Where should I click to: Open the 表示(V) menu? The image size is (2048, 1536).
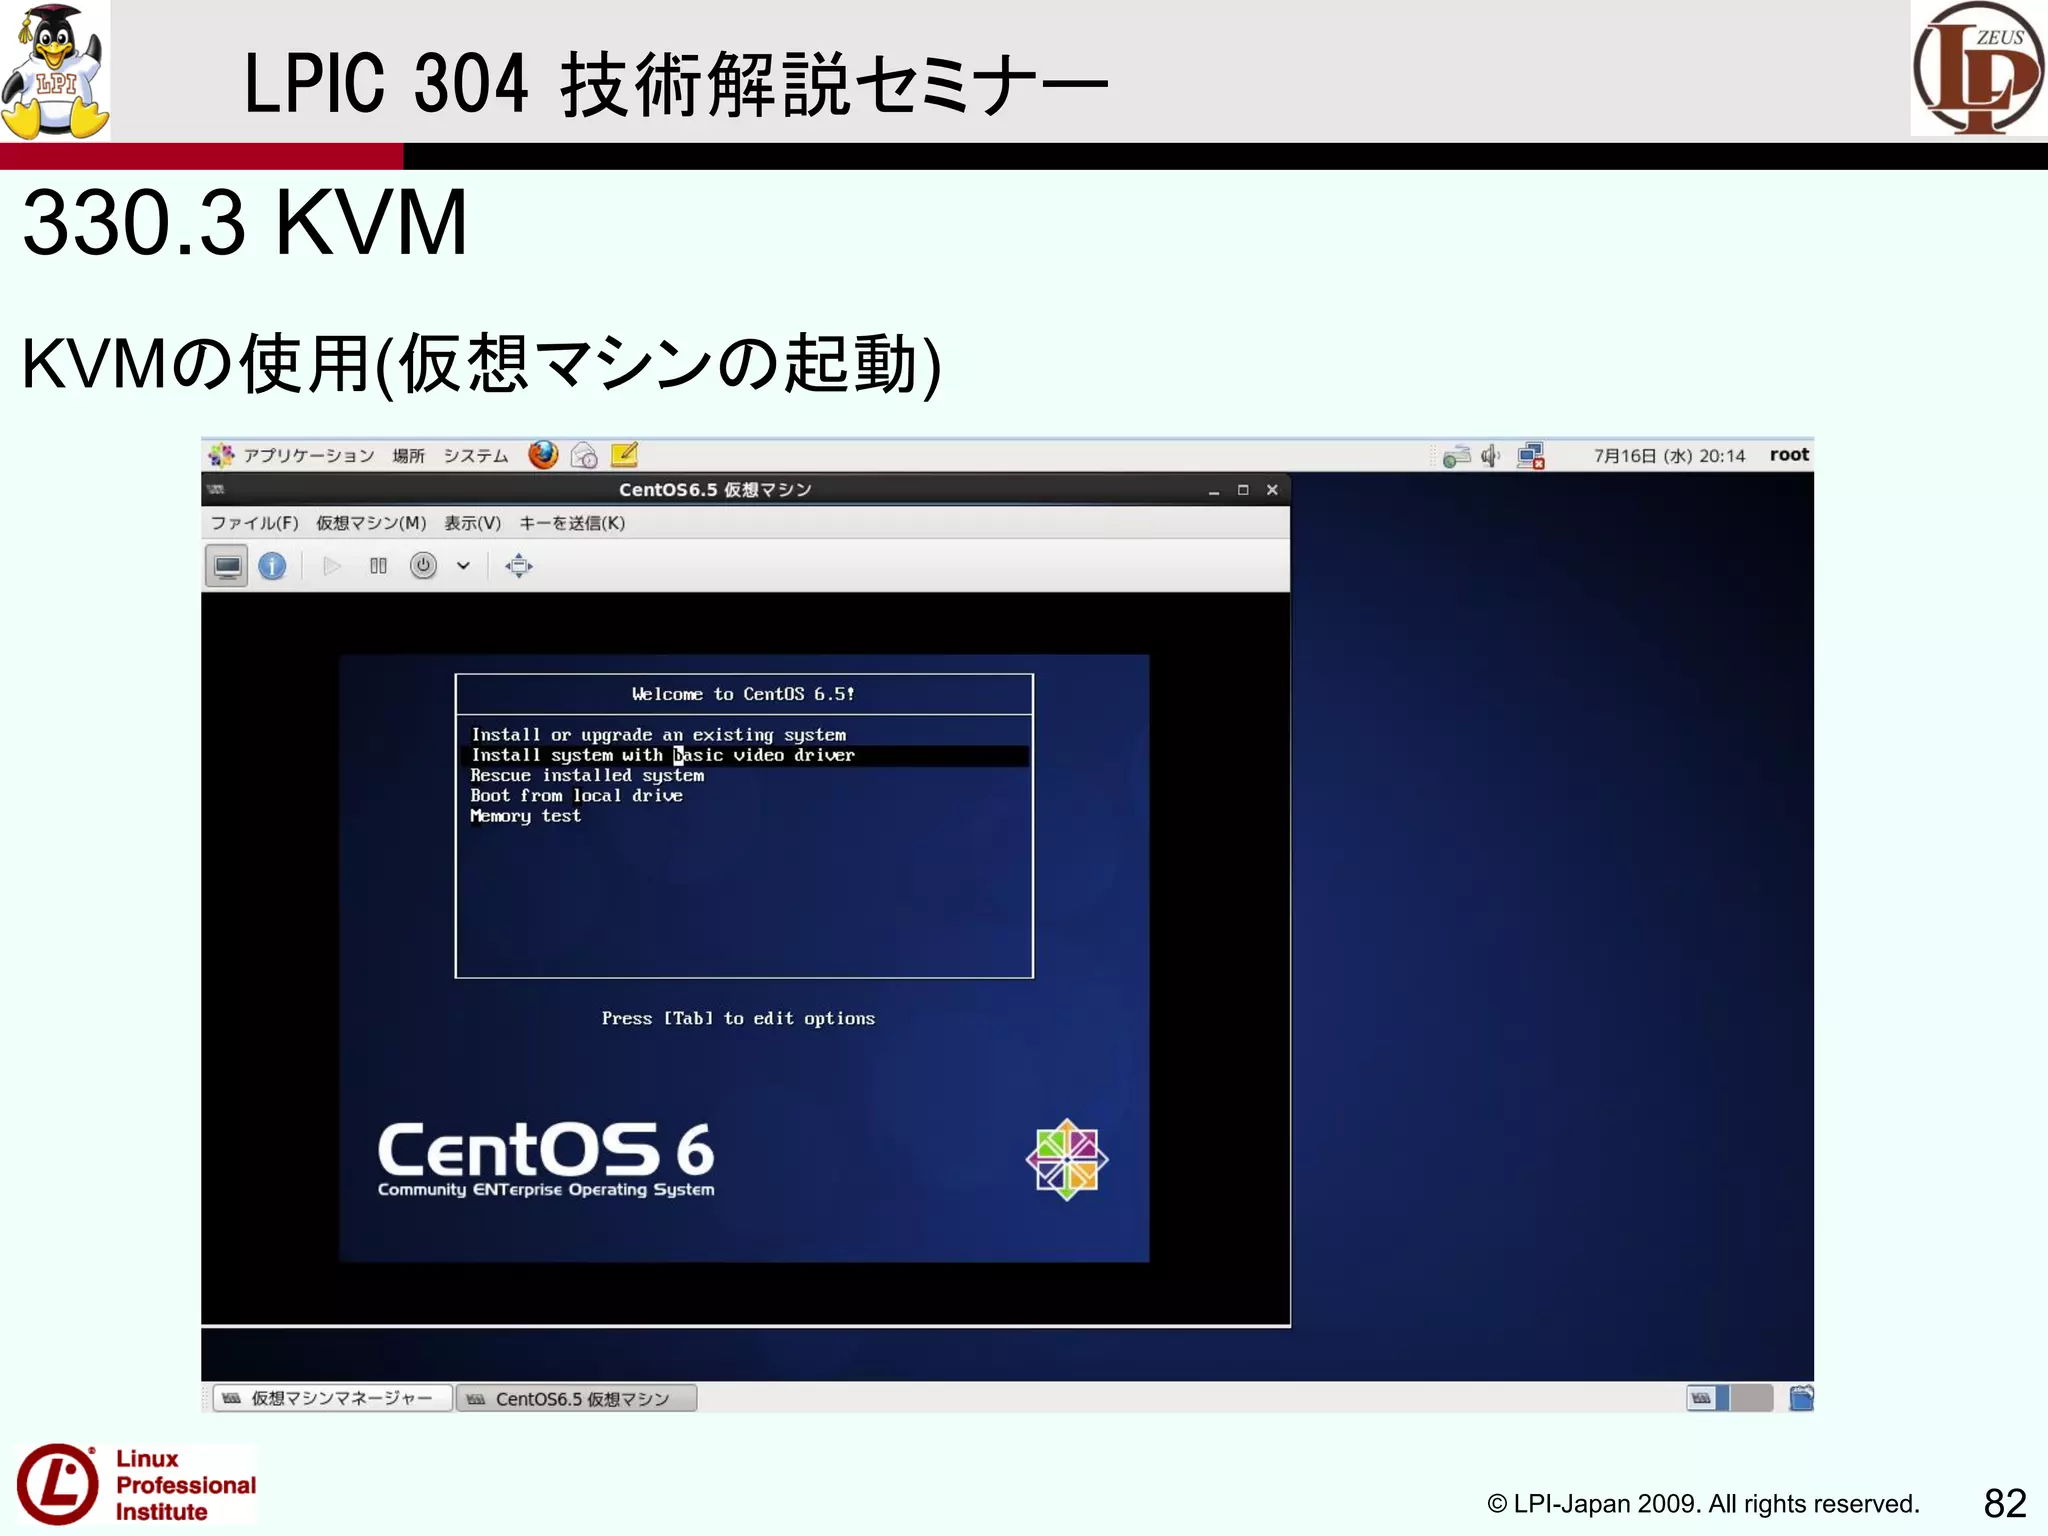472,523
